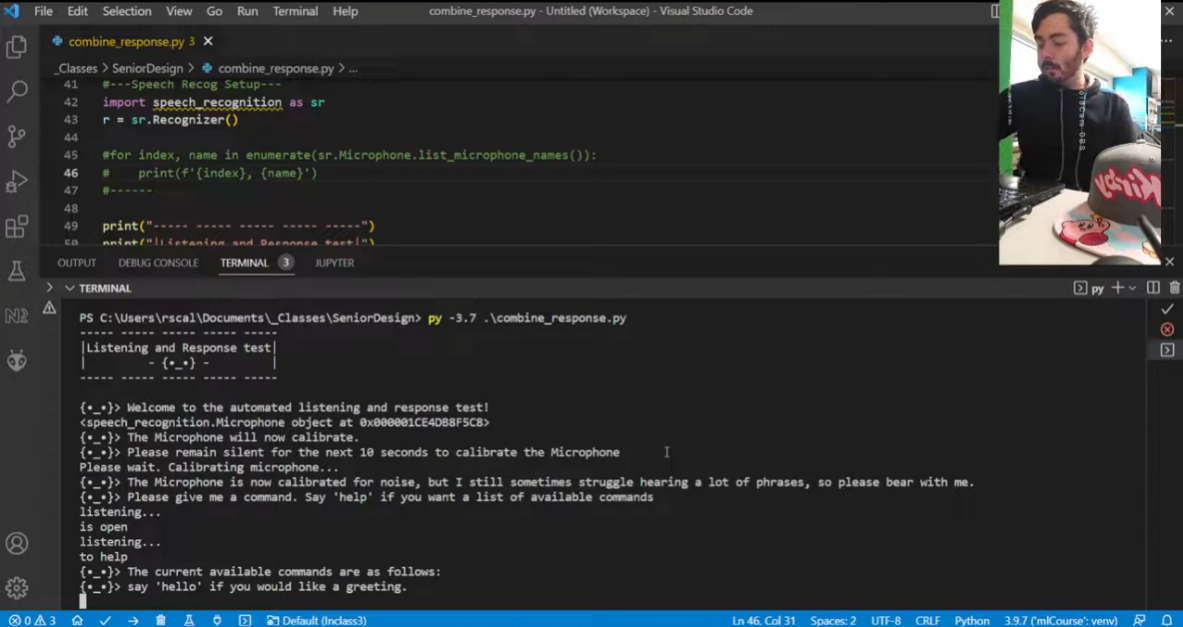Open the Extensions view
The width and height of the screenshot is (1183, 627).
click(x=16, y=227)
